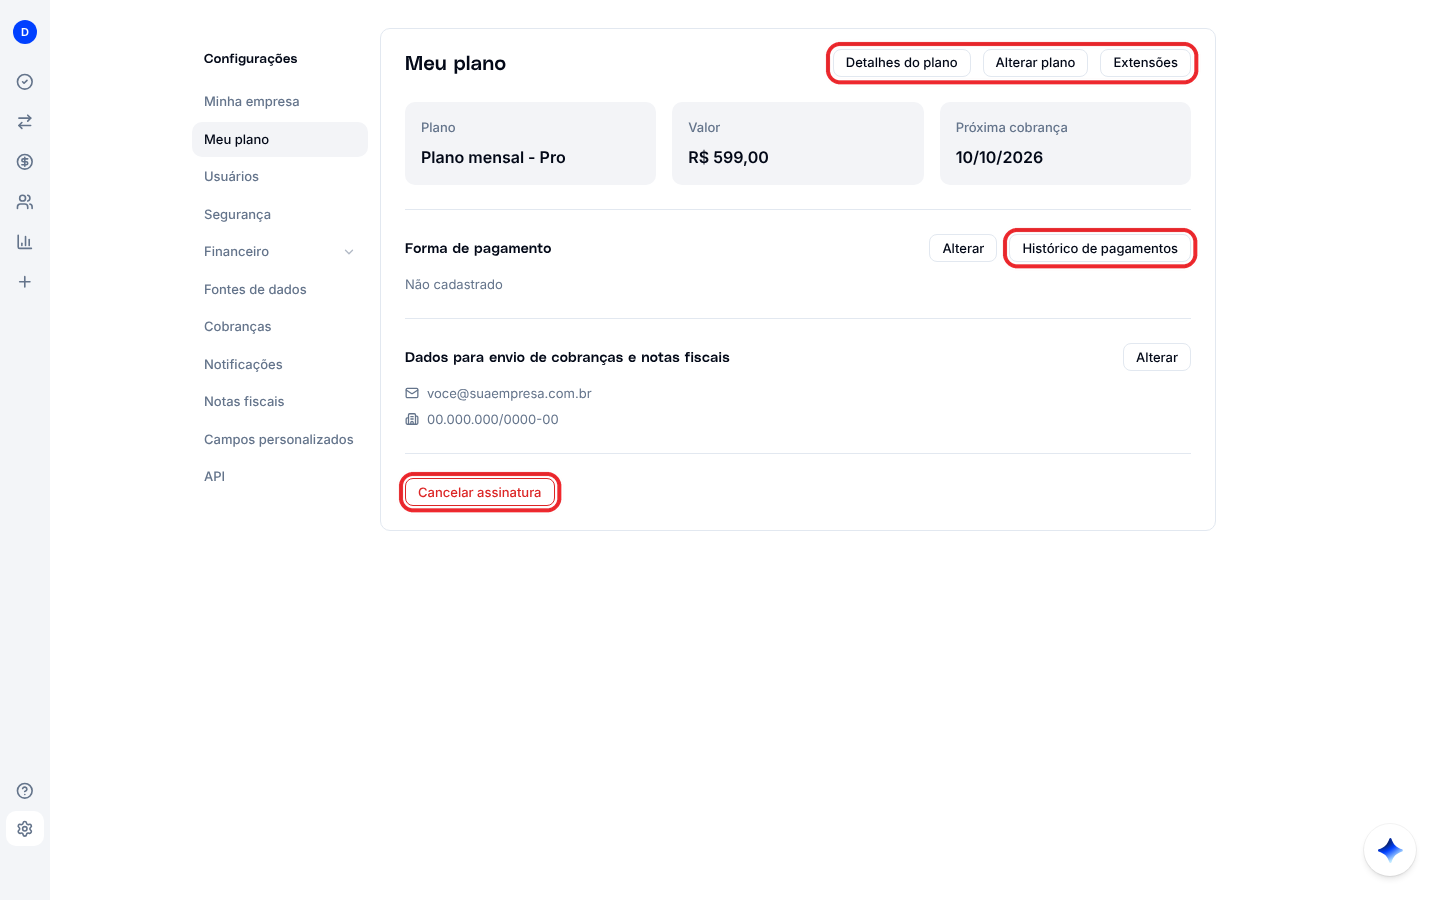Click the plus icon in sidebar
Screen dimensions: 1440x900
pyautogui.click(x=25, y=282)
